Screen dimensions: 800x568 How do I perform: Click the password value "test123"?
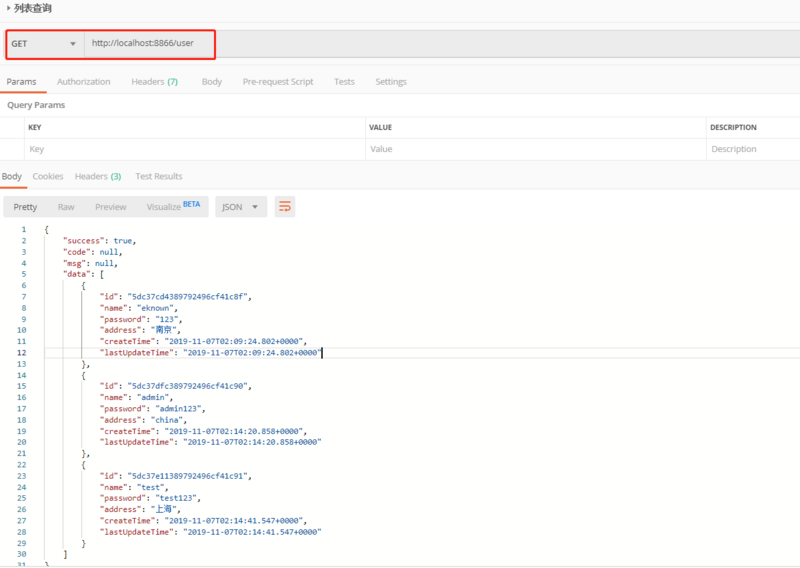176,498
